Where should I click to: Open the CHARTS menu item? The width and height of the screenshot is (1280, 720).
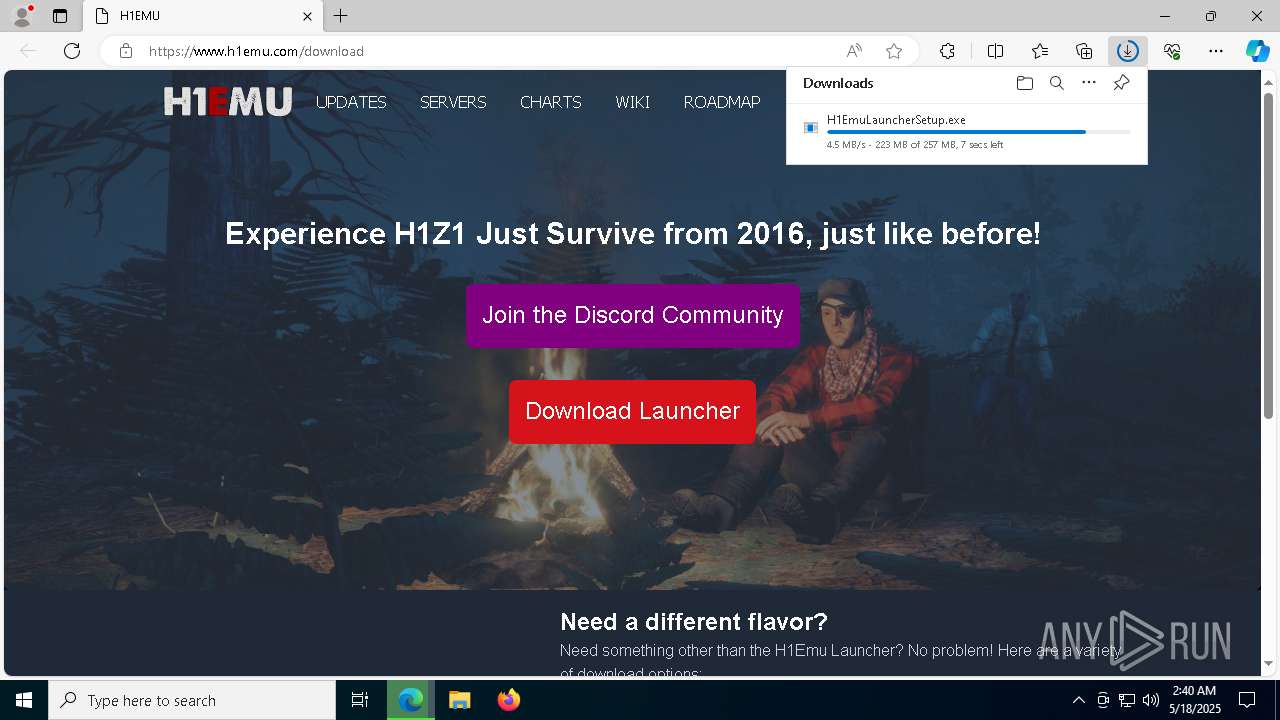click(x=550, y=102)
